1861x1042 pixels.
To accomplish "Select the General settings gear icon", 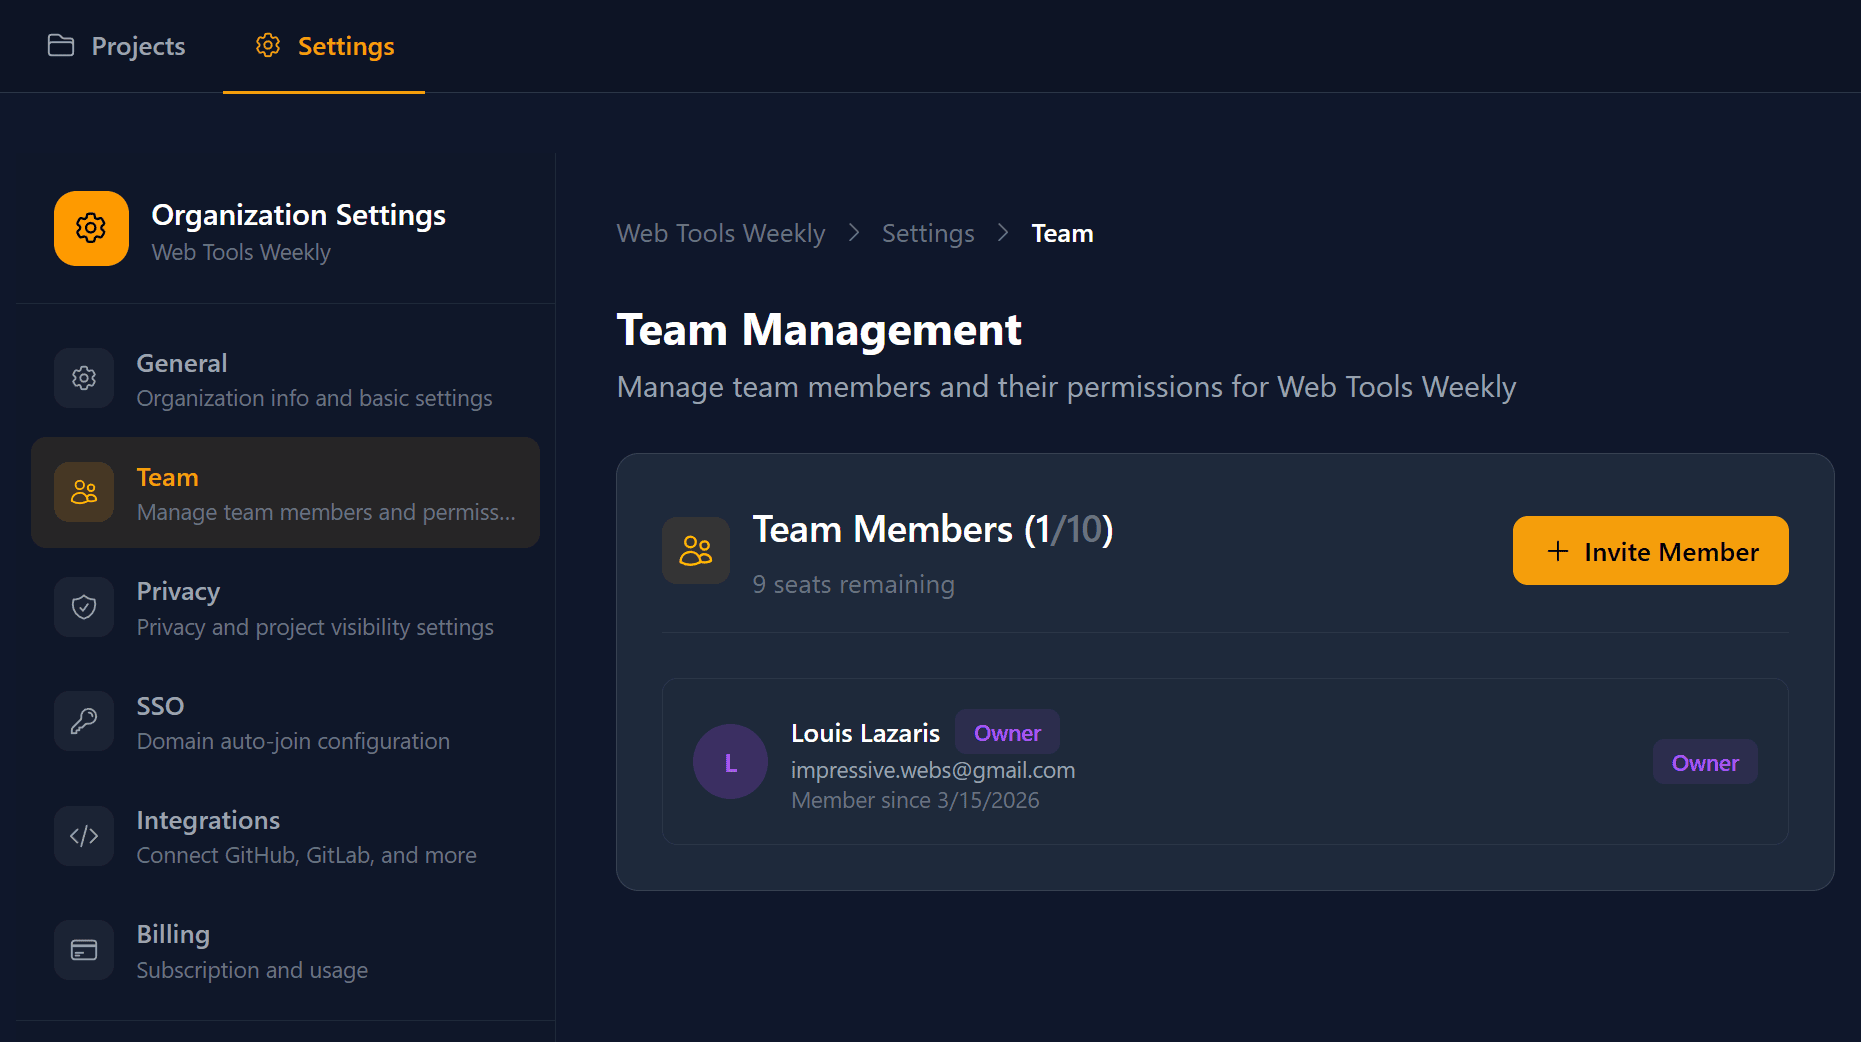I will (x=83, y=378).
